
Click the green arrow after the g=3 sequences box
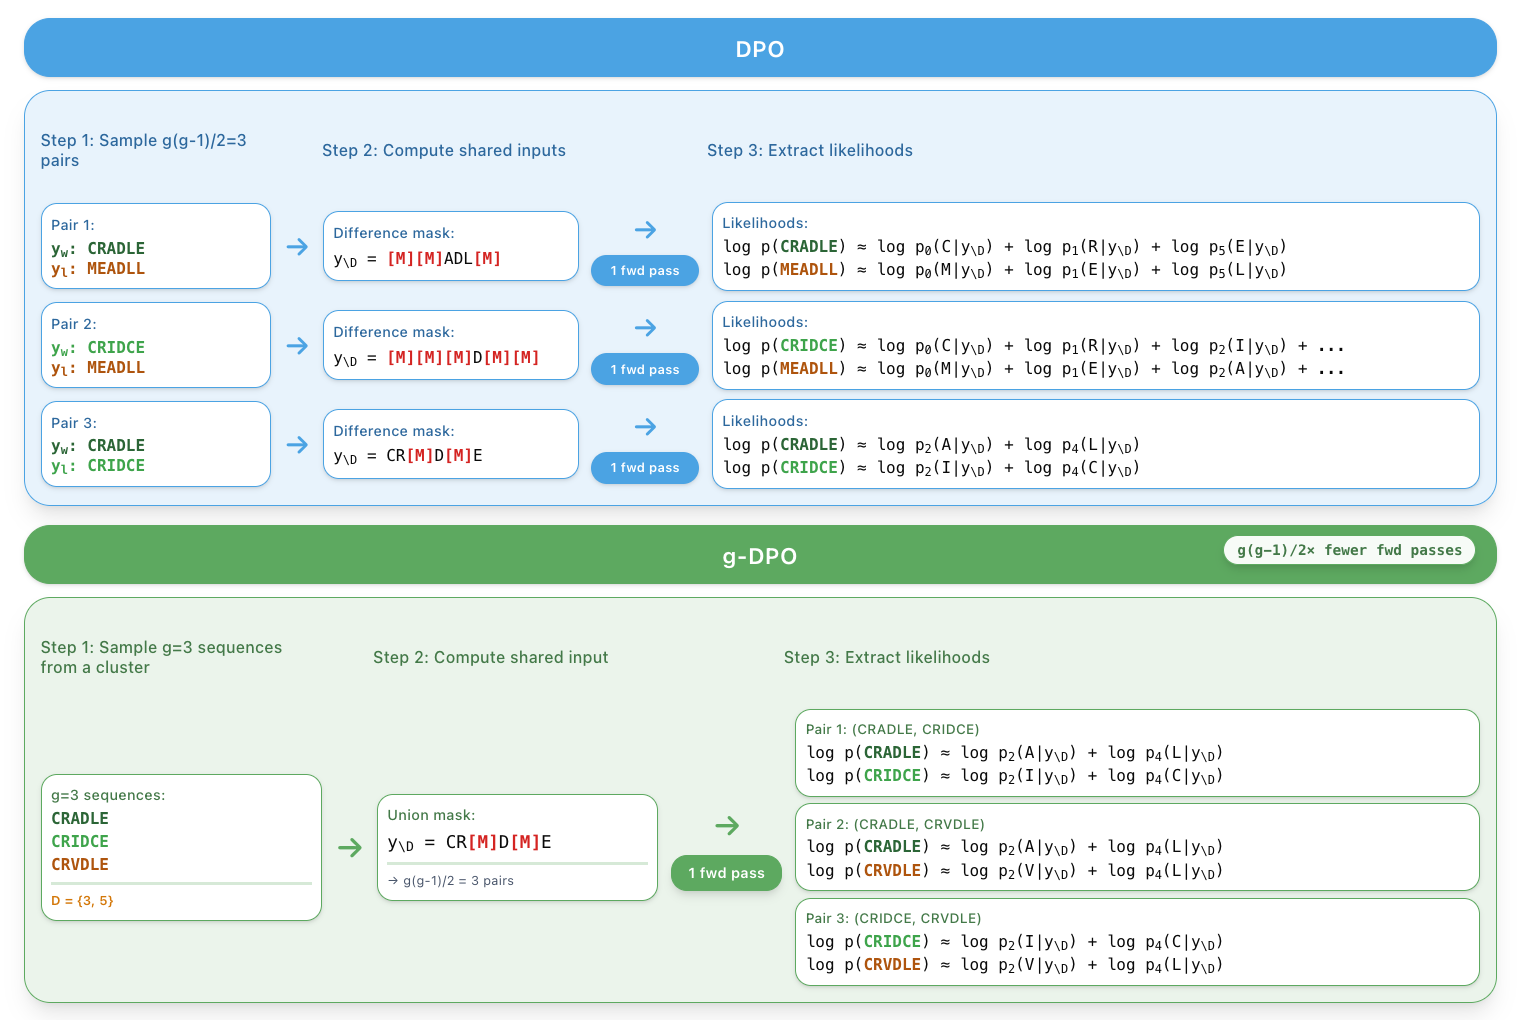pyautogui.click(x=349, y=848)
